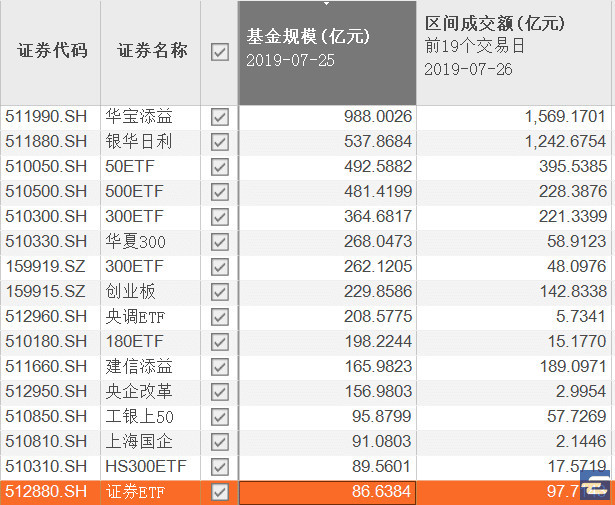Select code 510850.SH

tap(46, 416)
